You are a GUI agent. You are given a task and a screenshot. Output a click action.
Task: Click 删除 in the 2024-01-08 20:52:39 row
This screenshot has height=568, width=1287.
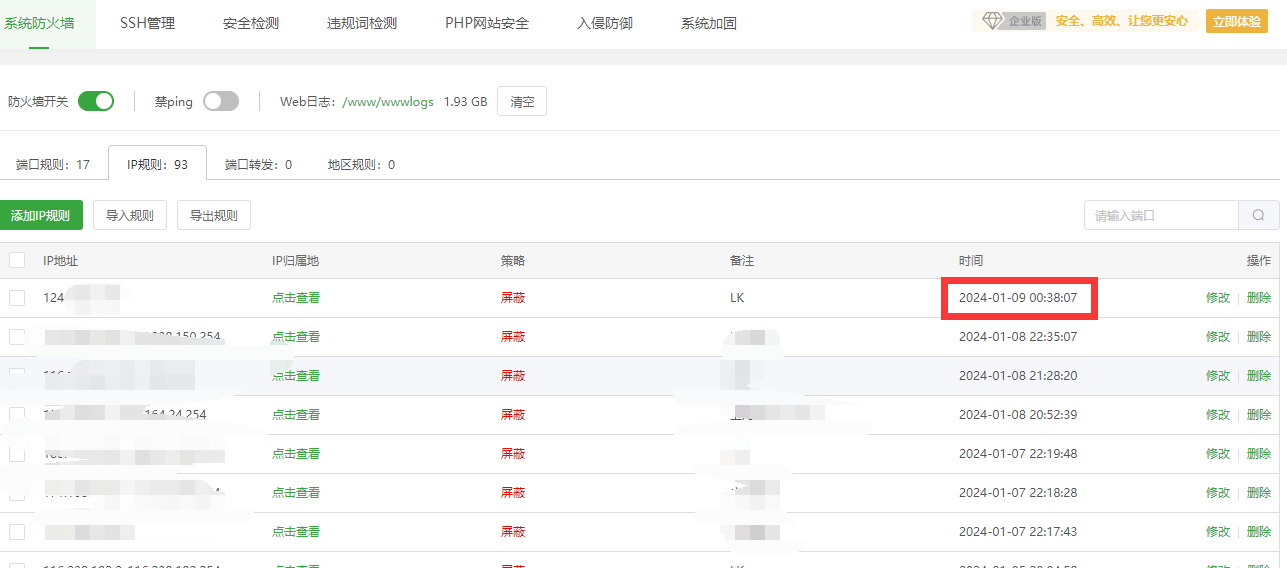[x=1259, y=415]
